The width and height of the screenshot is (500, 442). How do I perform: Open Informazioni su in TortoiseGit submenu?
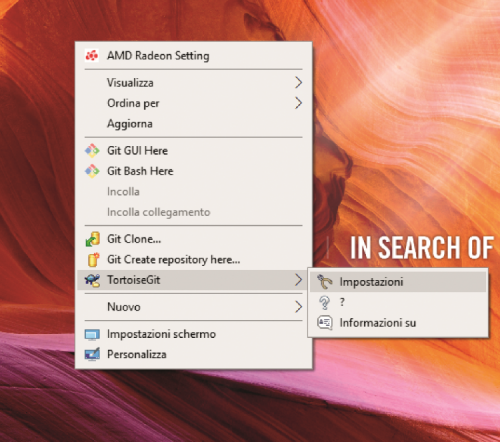click(x=398, y=323)
